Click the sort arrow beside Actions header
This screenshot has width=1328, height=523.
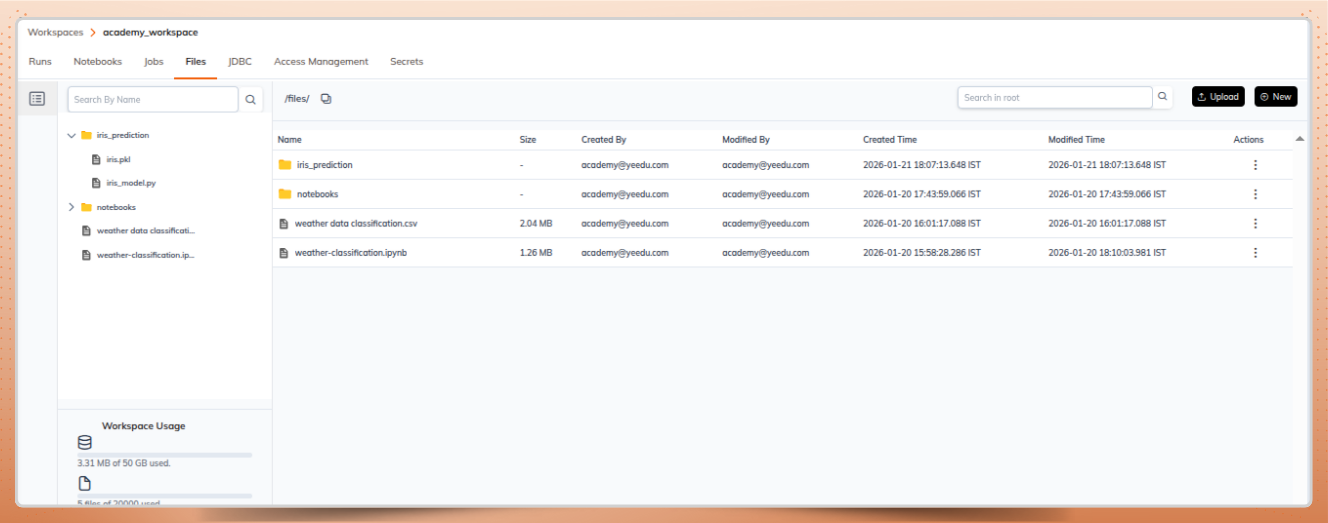[1299, 139]
